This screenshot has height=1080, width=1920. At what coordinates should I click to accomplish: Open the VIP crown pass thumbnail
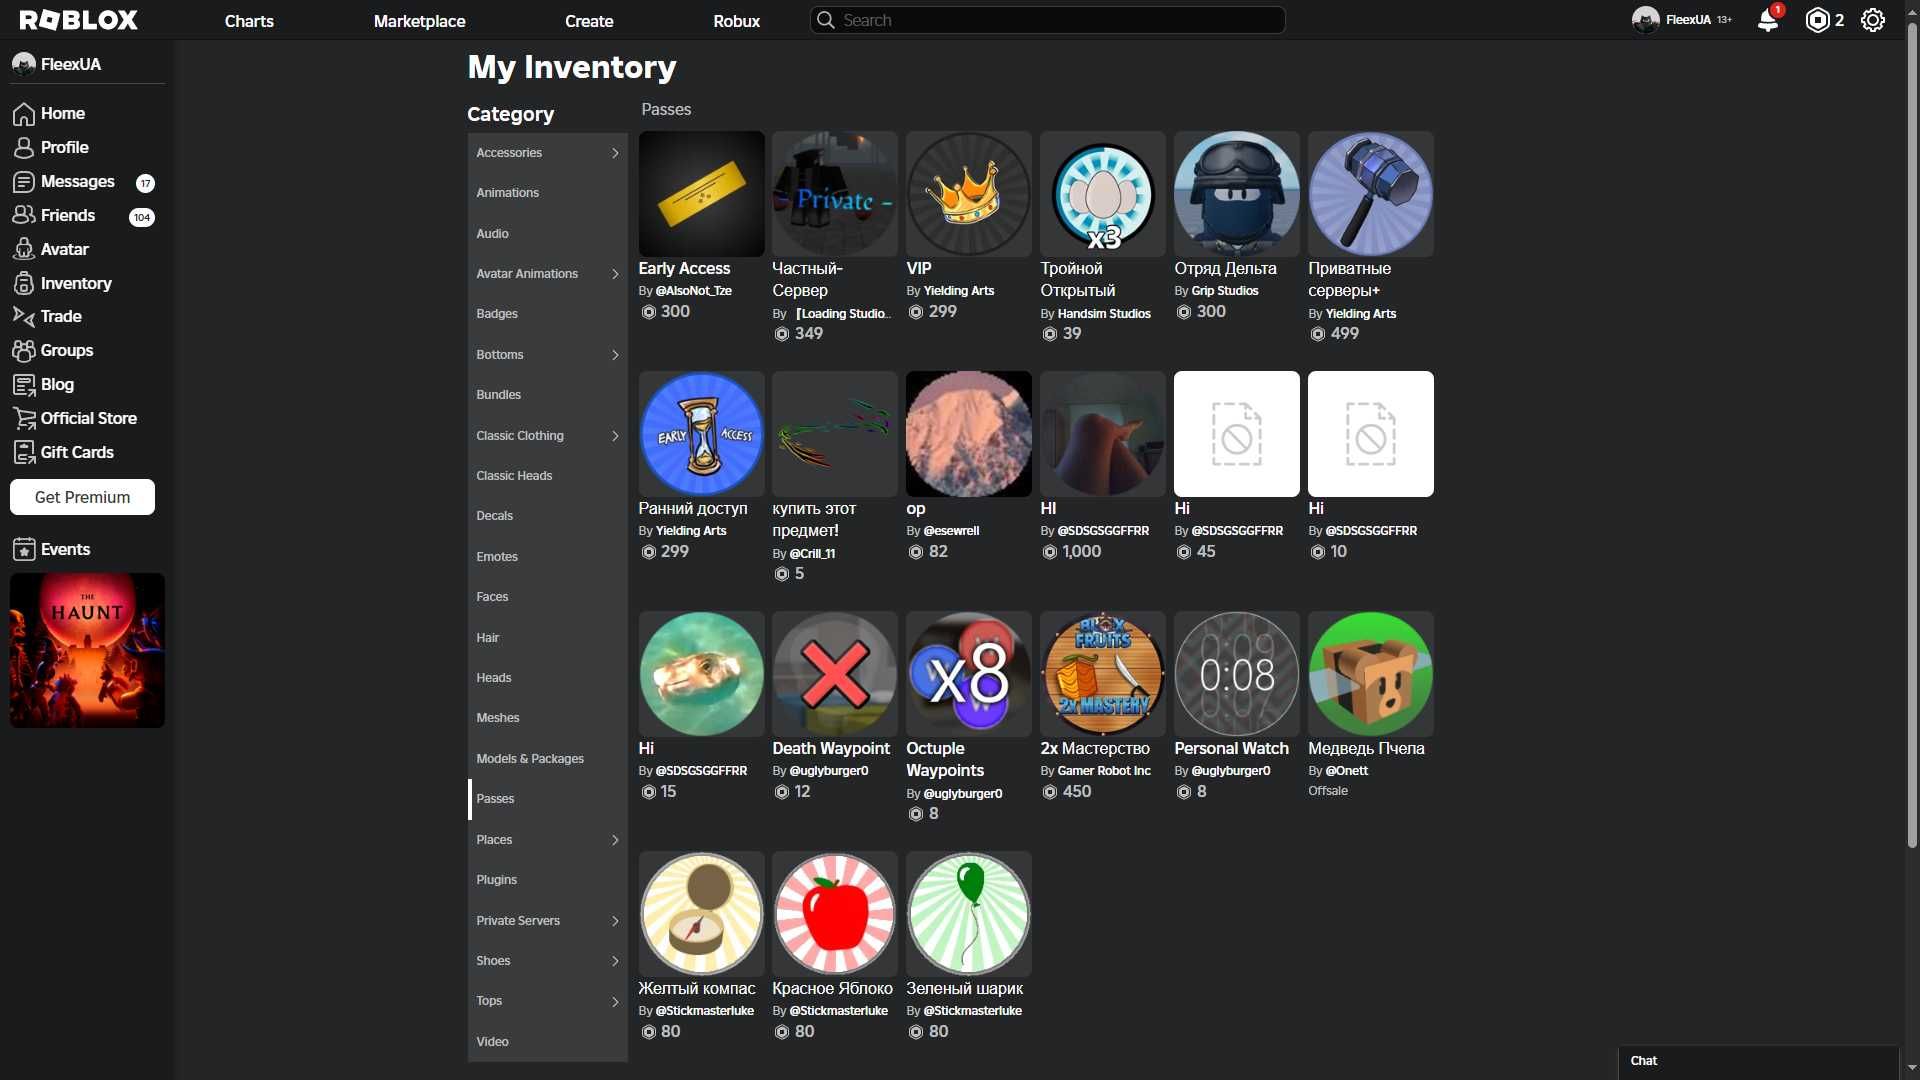[968, 194]
